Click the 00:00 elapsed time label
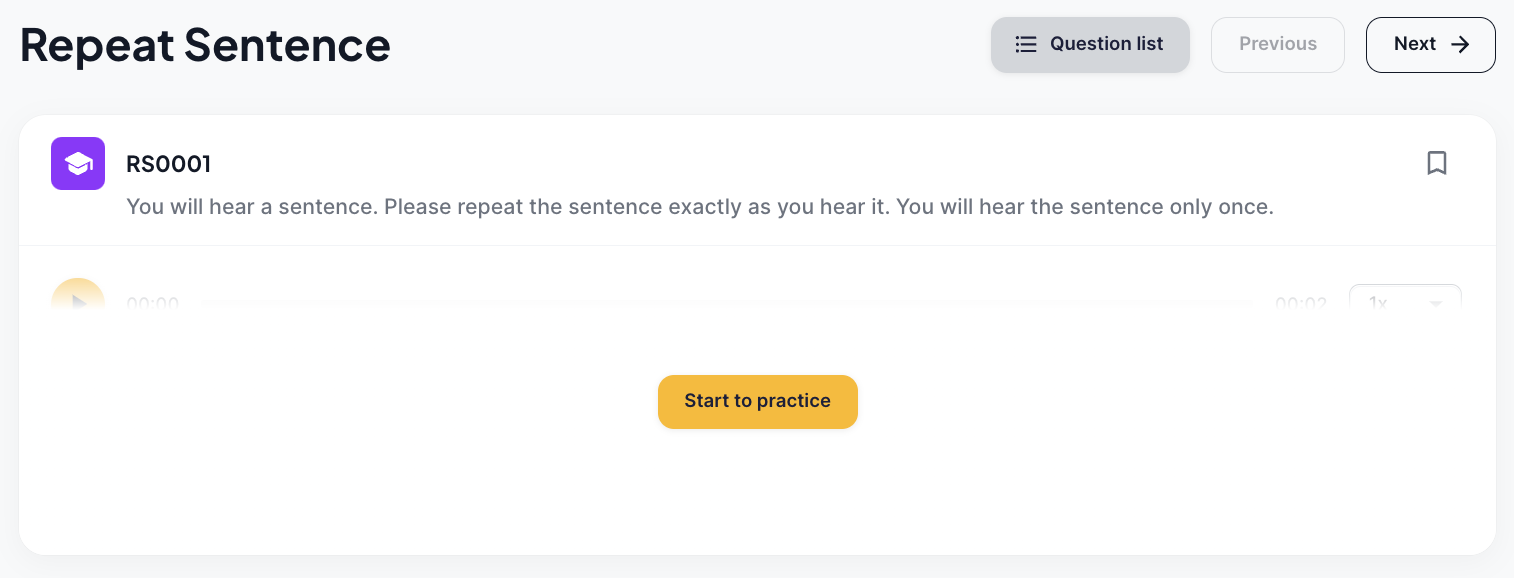The image size is (1514, 578). click(152, 303)
